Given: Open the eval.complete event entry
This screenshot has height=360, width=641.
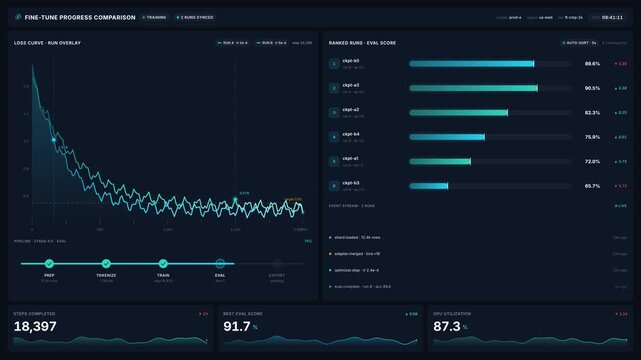Looking at the screenshot, I should (478, 286).
